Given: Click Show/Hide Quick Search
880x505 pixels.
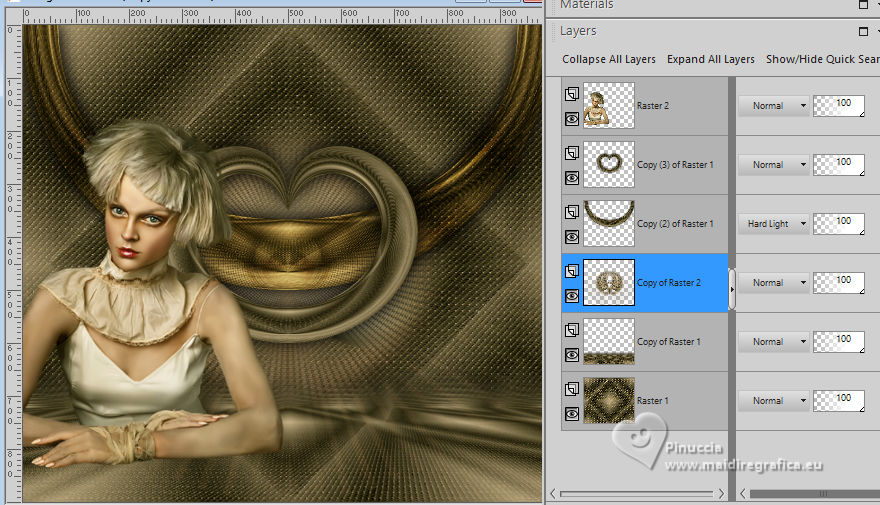Looking at the screenshot, I should pos(822,59).
